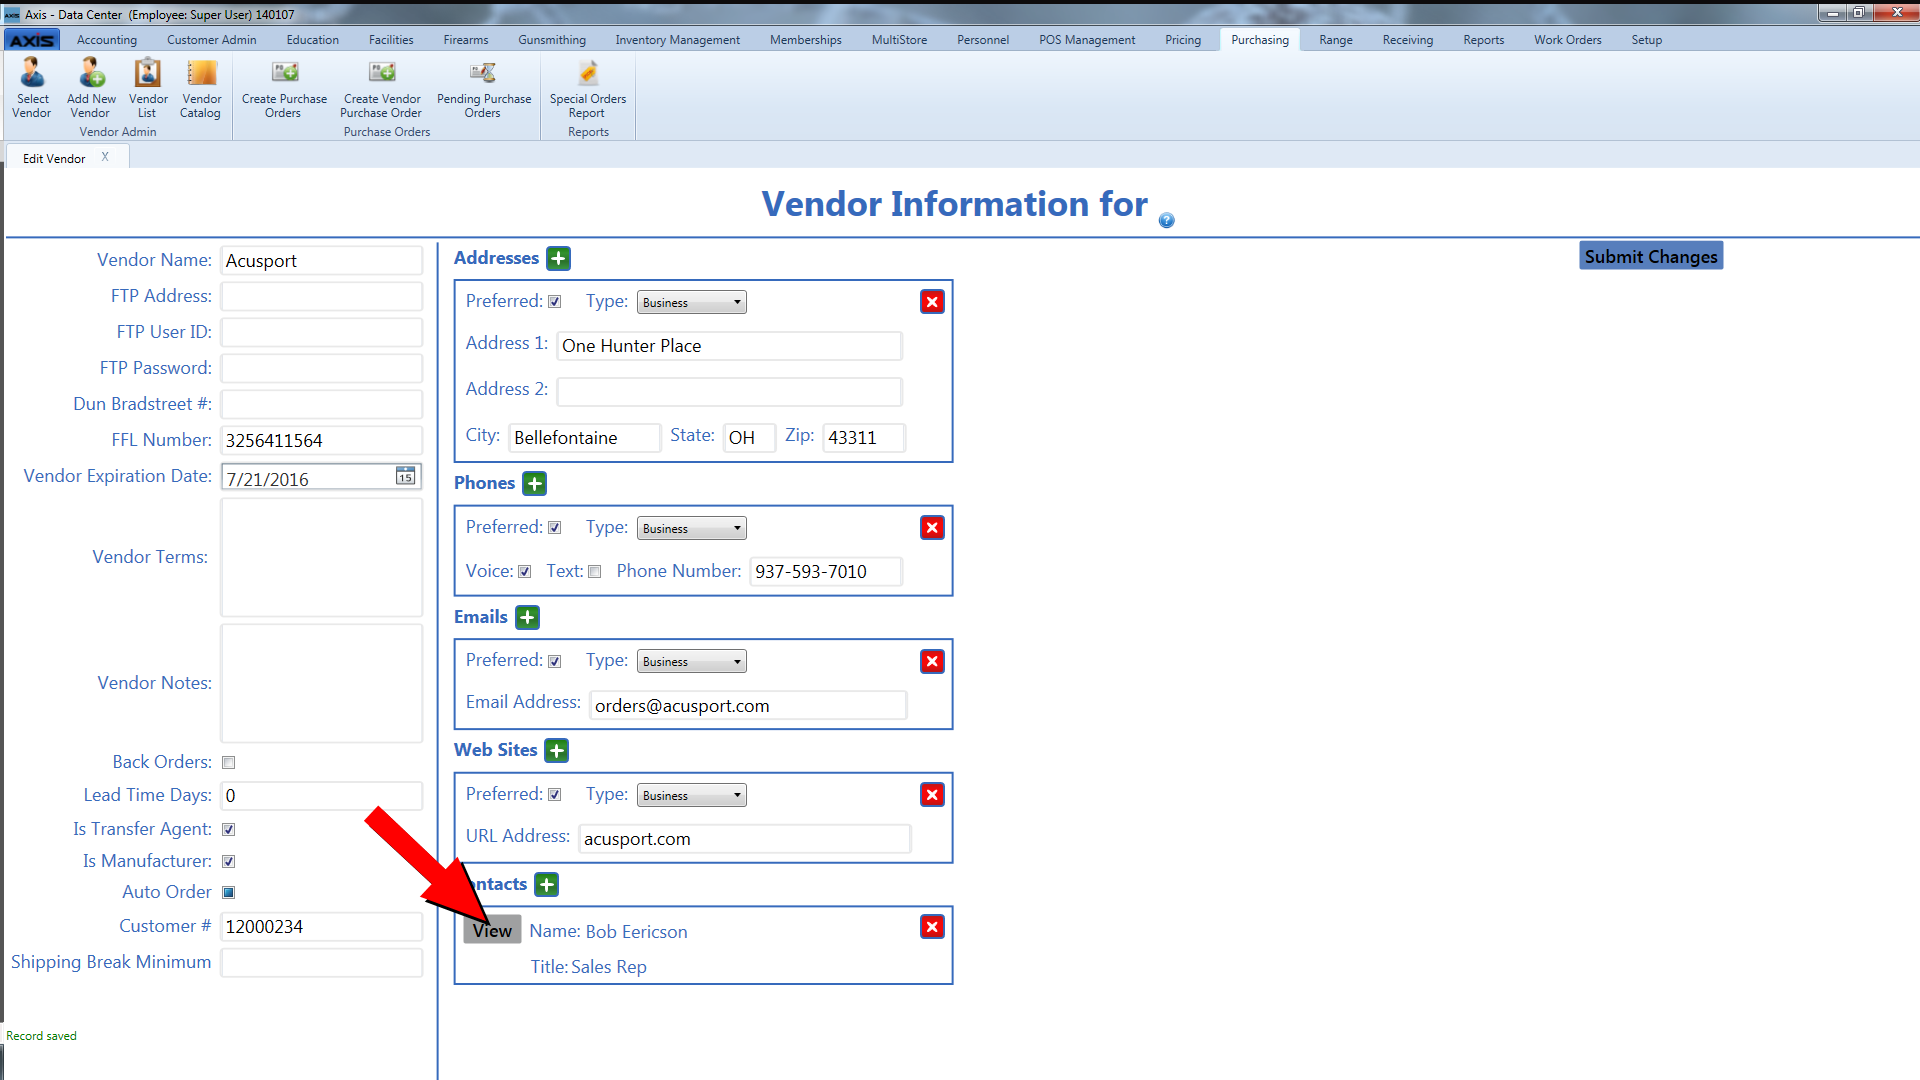Click Submit Changes button

pyautogui.click(x=1651, y=256)
